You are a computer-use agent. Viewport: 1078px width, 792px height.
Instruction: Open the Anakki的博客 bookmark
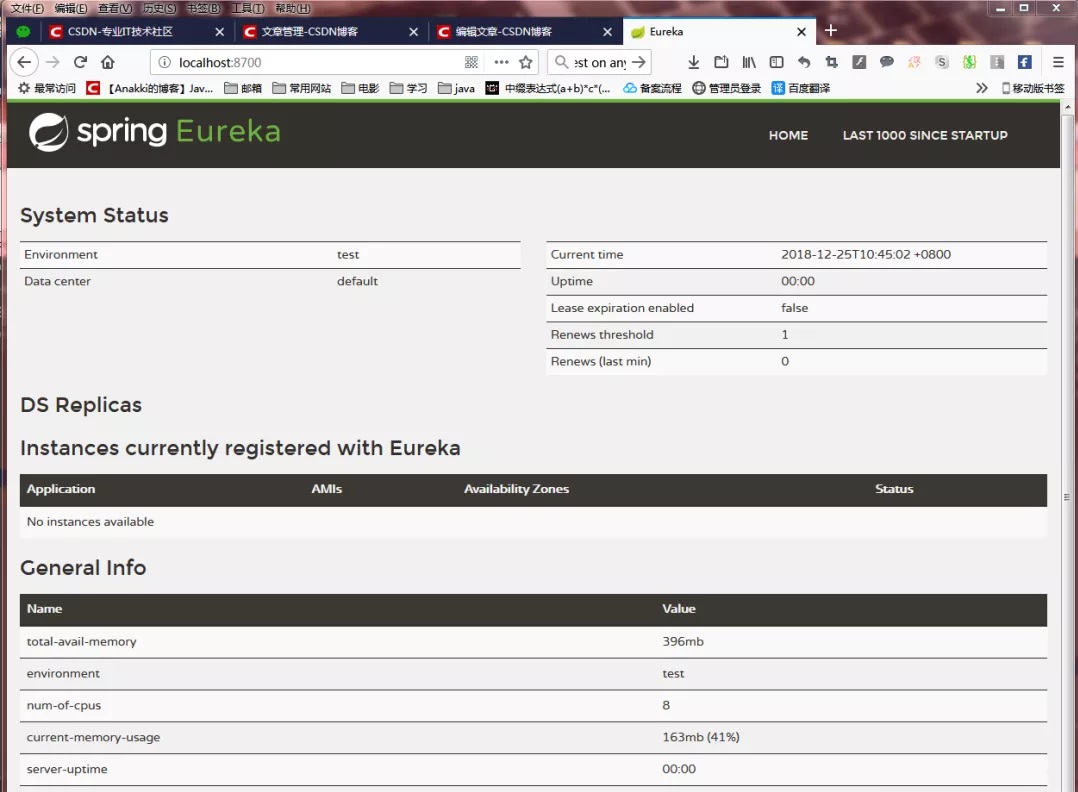(149, 88)
